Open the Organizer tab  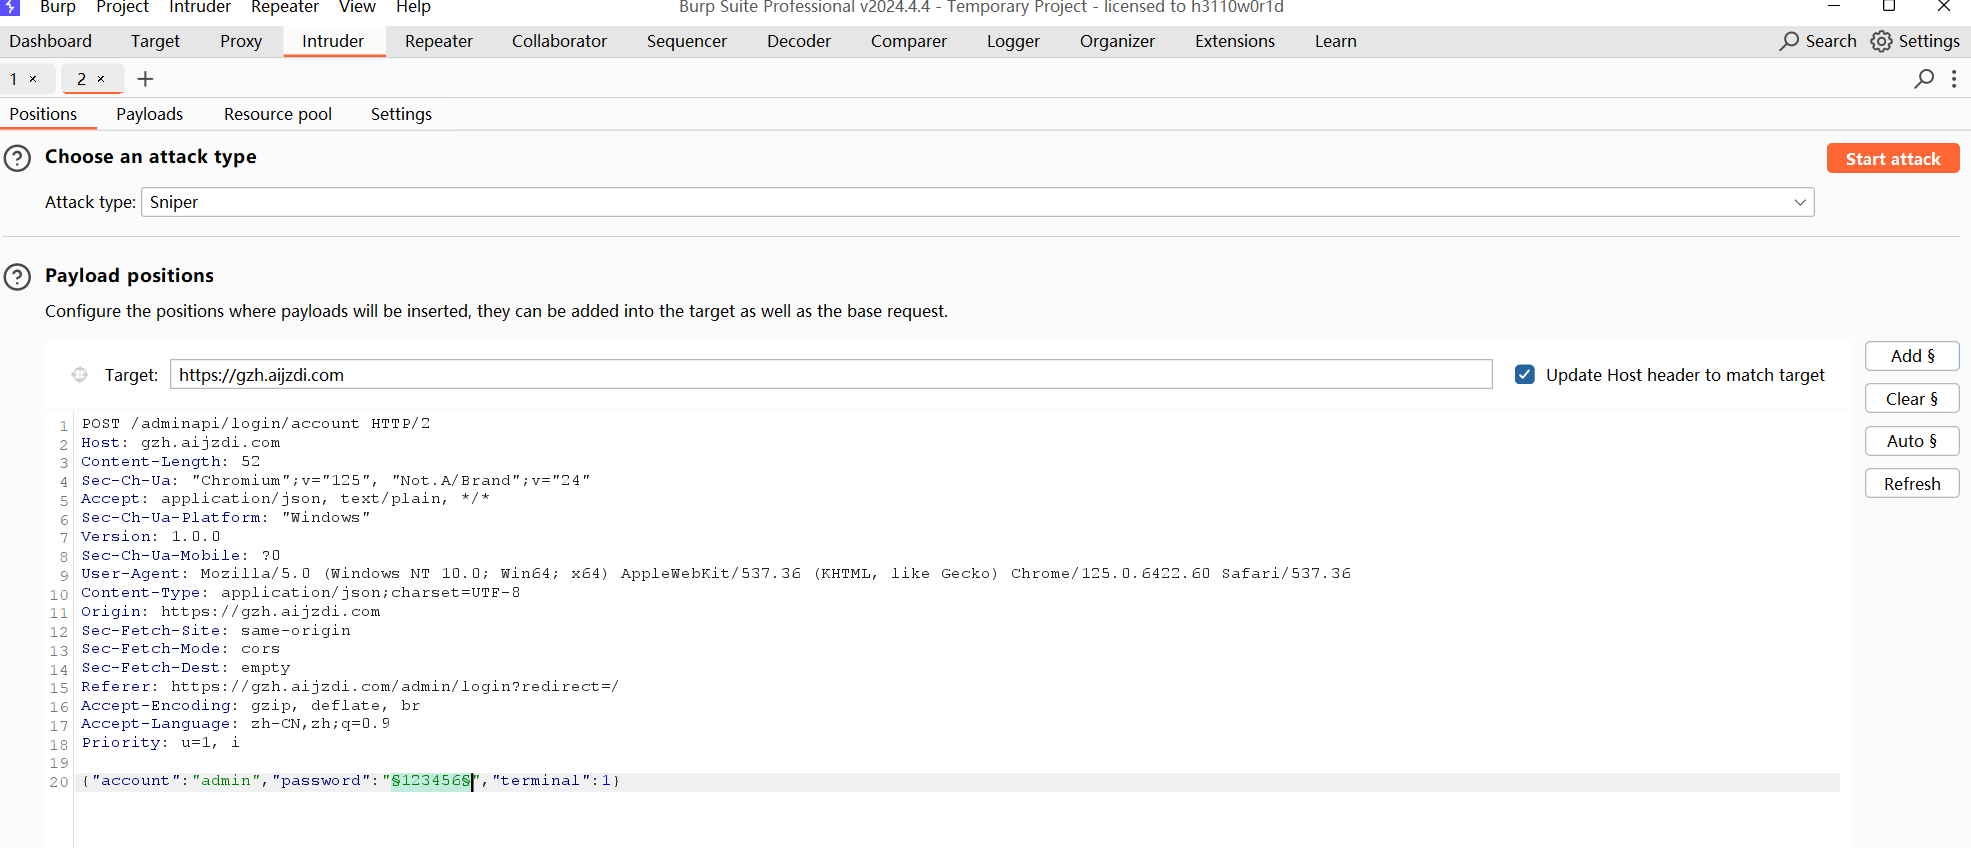click(x=1117, y=41)
